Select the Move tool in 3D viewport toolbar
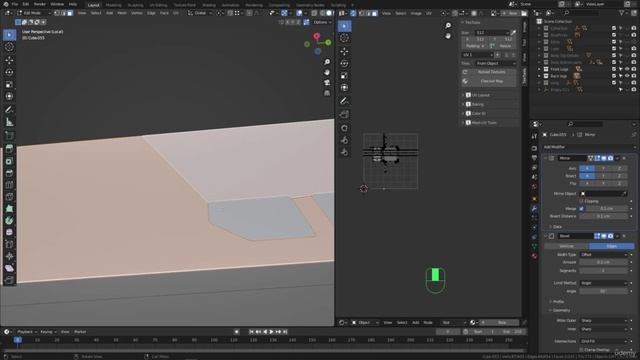Image resolution: width=640 pixels, height=360 pixels. point(9,60)
